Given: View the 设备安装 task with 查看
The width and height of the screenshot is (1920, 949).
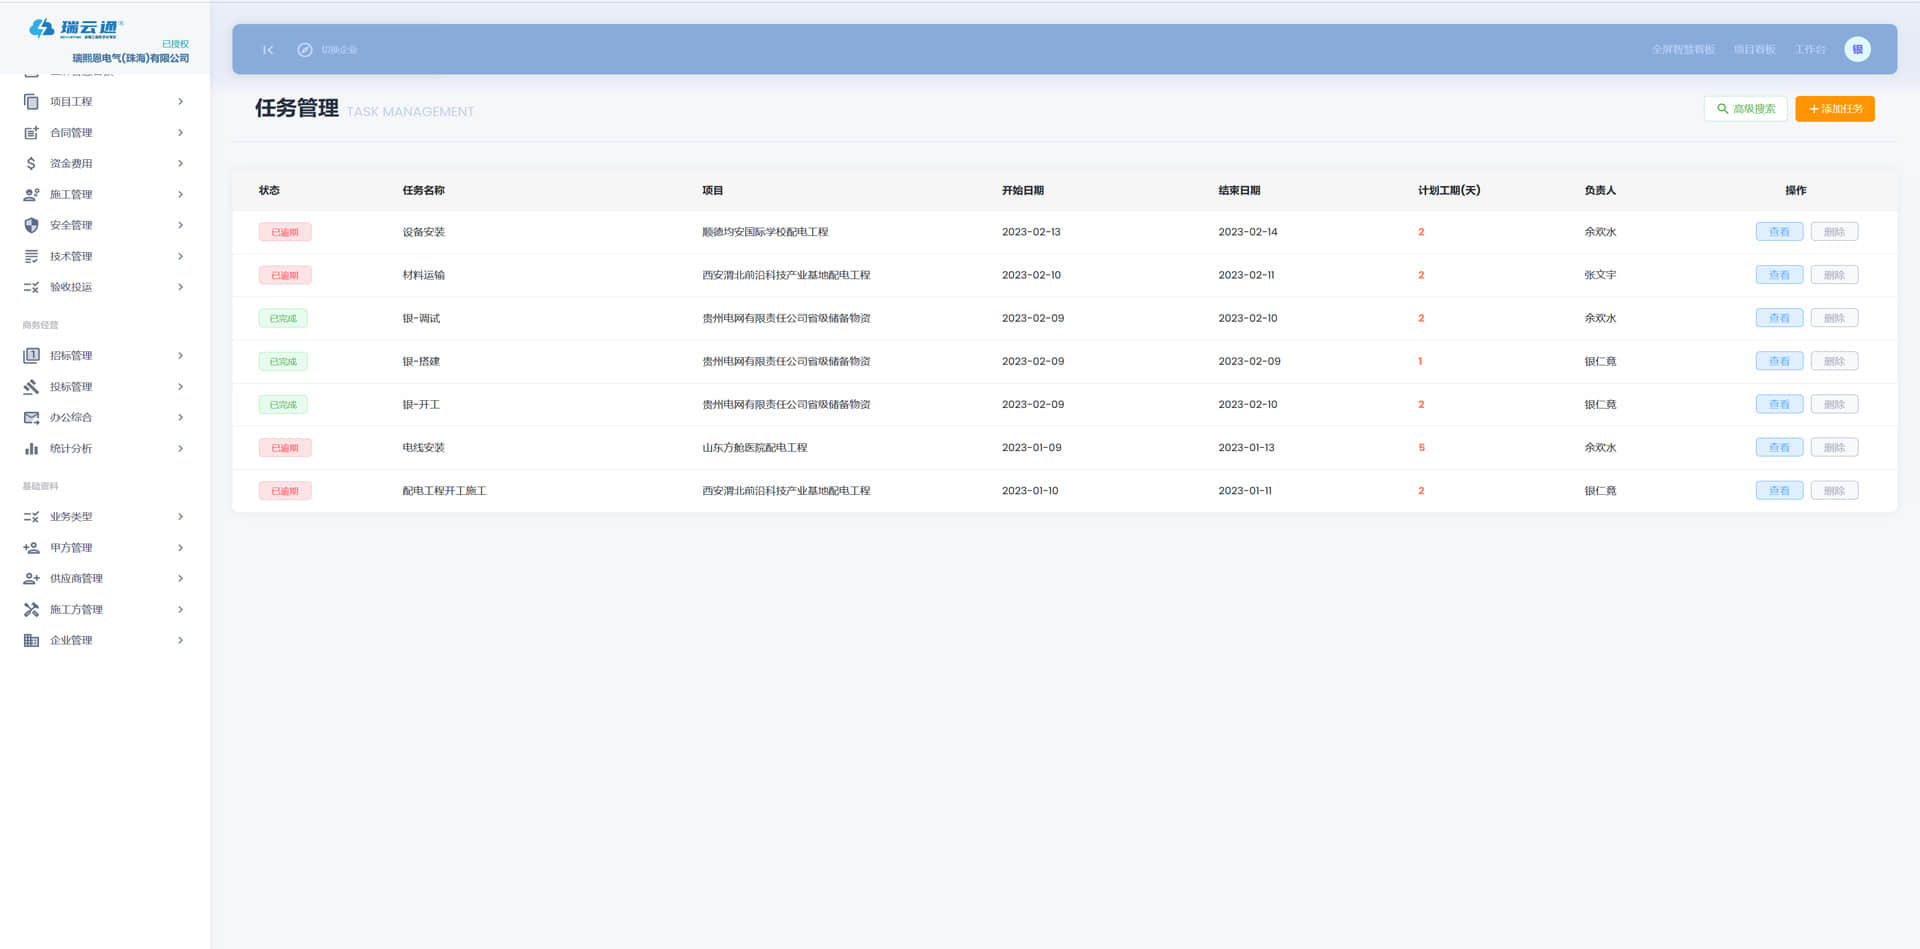Looking at the screenshot, I should click(1779, 232).
